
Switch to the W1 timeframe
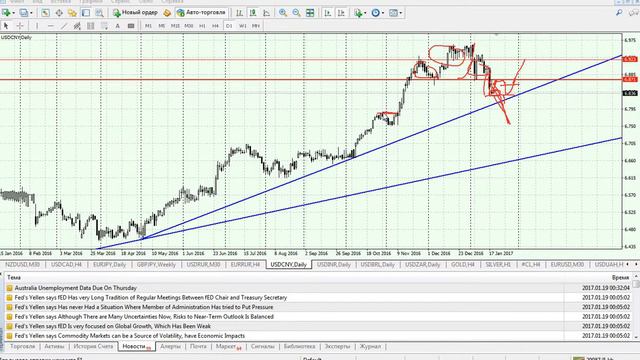click(242, 26)
